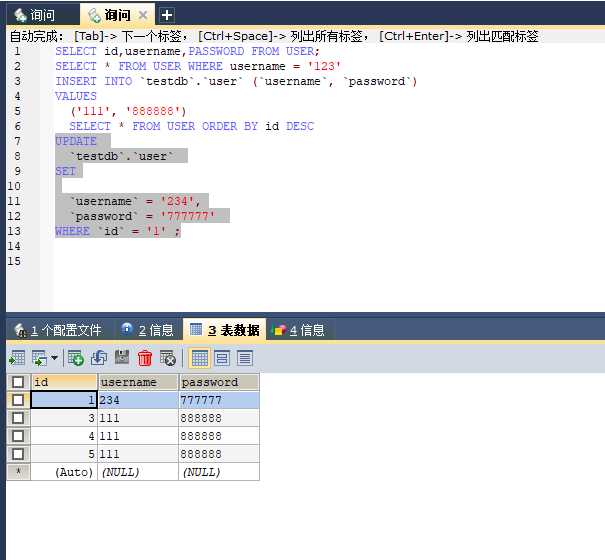Click the ORDER BY id DESC line
Image resolution: width=605 pixels, height=560 pixels.
point(192,127)
